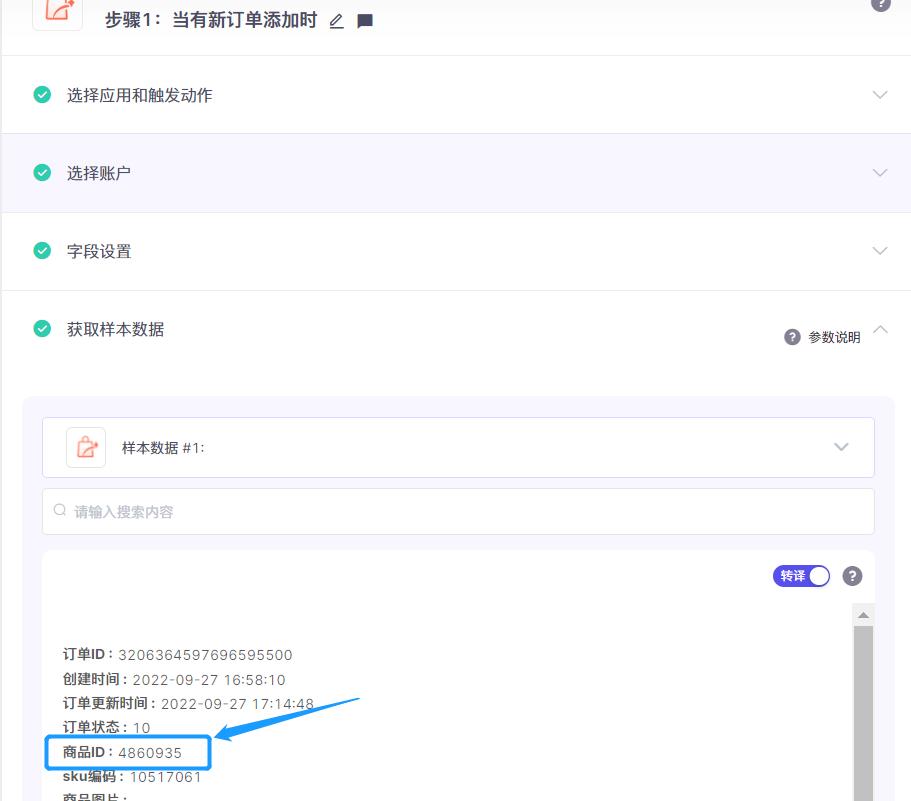Select the 商品ID value 4860935
911x801 pixels.
(150, 752)
